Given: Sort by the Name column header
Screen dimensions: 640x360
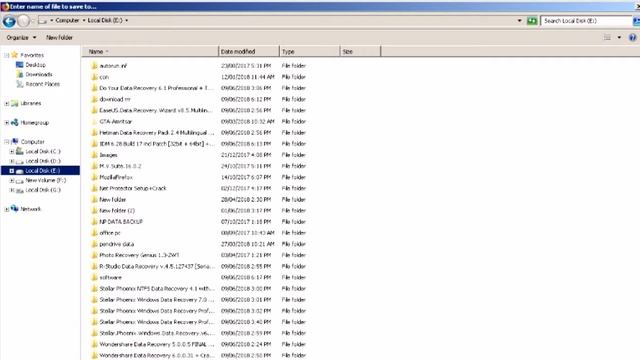Looking at the screenshot, I should coord(150,51).
